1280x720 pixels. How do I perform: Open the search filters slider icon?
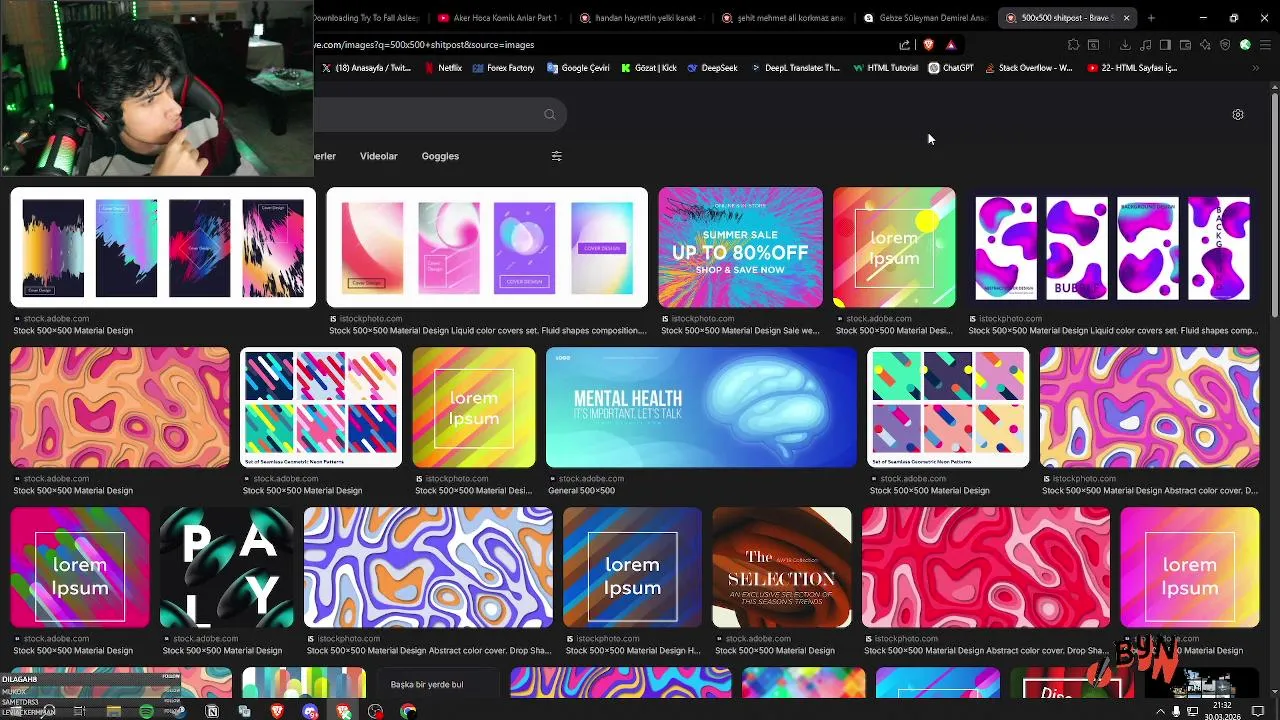[557, 156]
